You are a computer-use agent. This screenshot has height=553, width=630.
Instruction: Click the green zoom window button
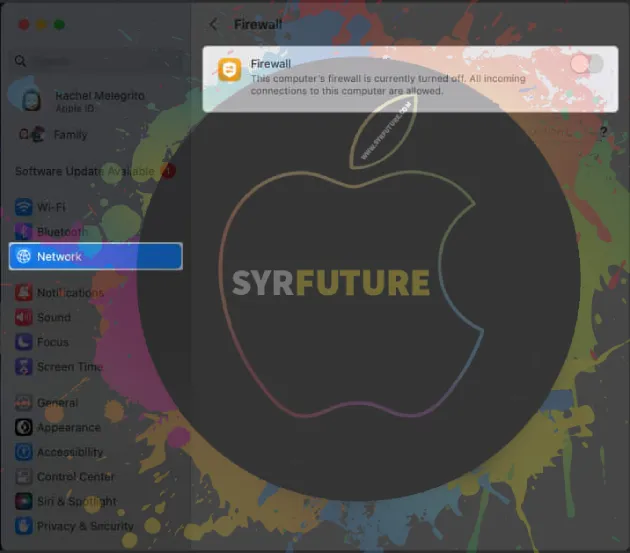point(59,25)
